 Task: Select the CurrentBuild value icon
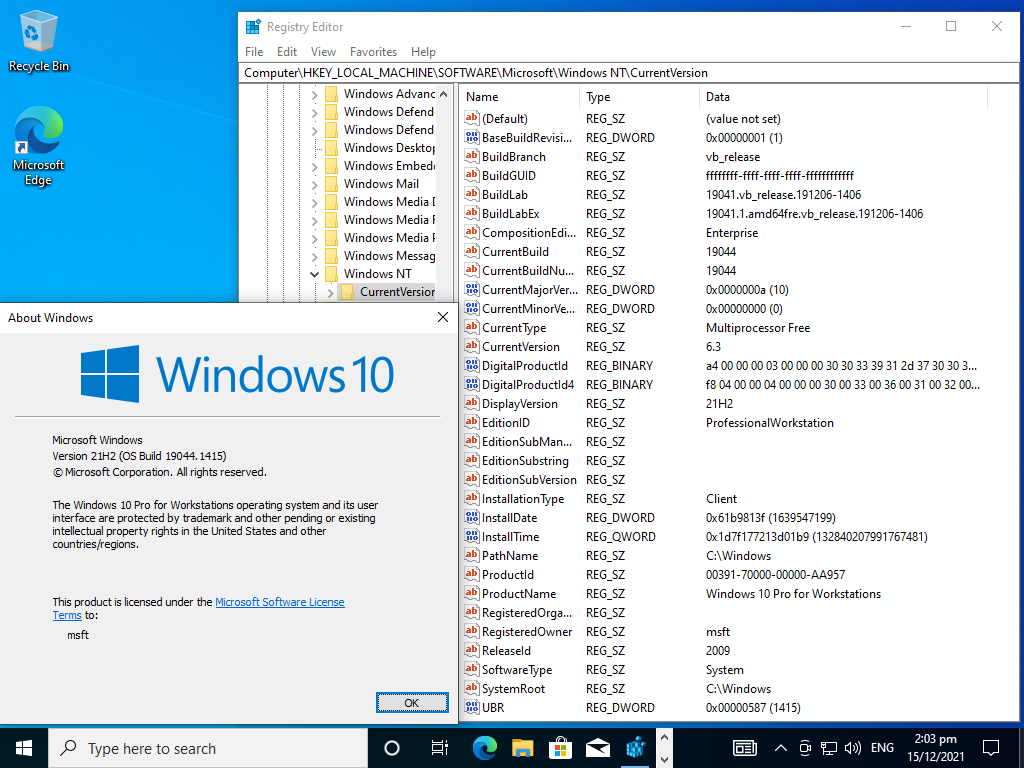point(472,251)
